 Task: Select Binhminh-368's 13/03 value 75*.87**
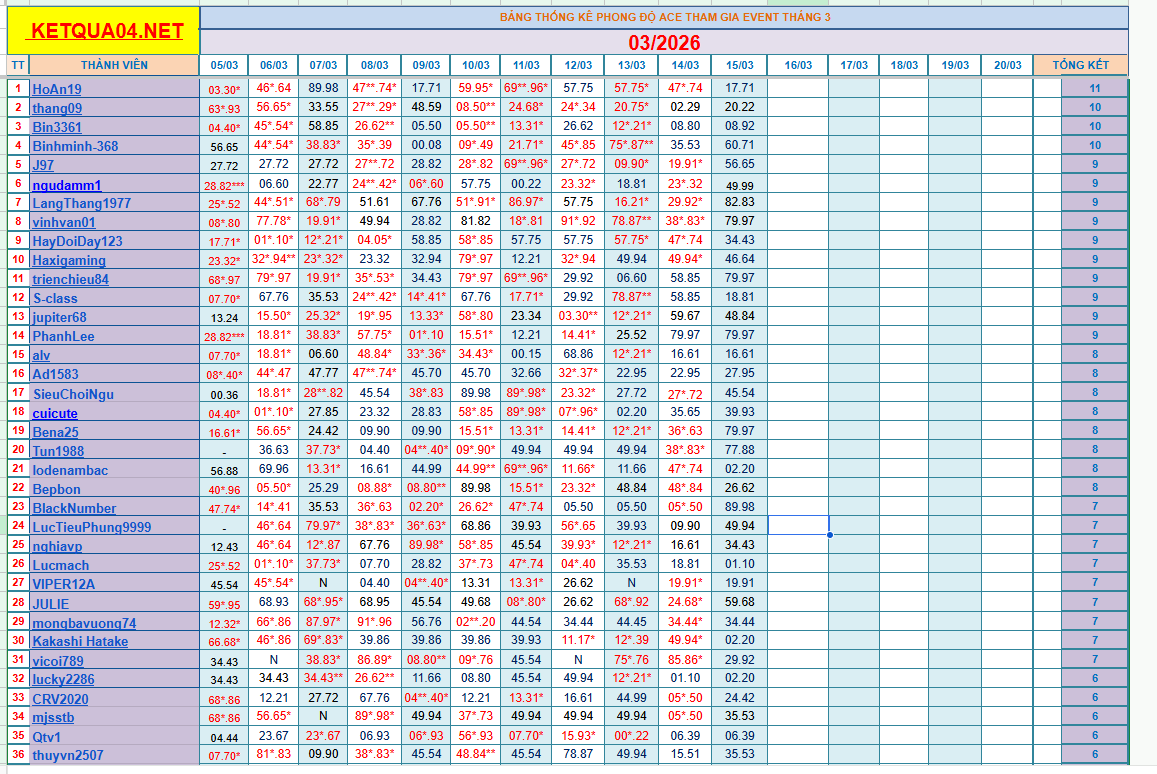point(631,145)
